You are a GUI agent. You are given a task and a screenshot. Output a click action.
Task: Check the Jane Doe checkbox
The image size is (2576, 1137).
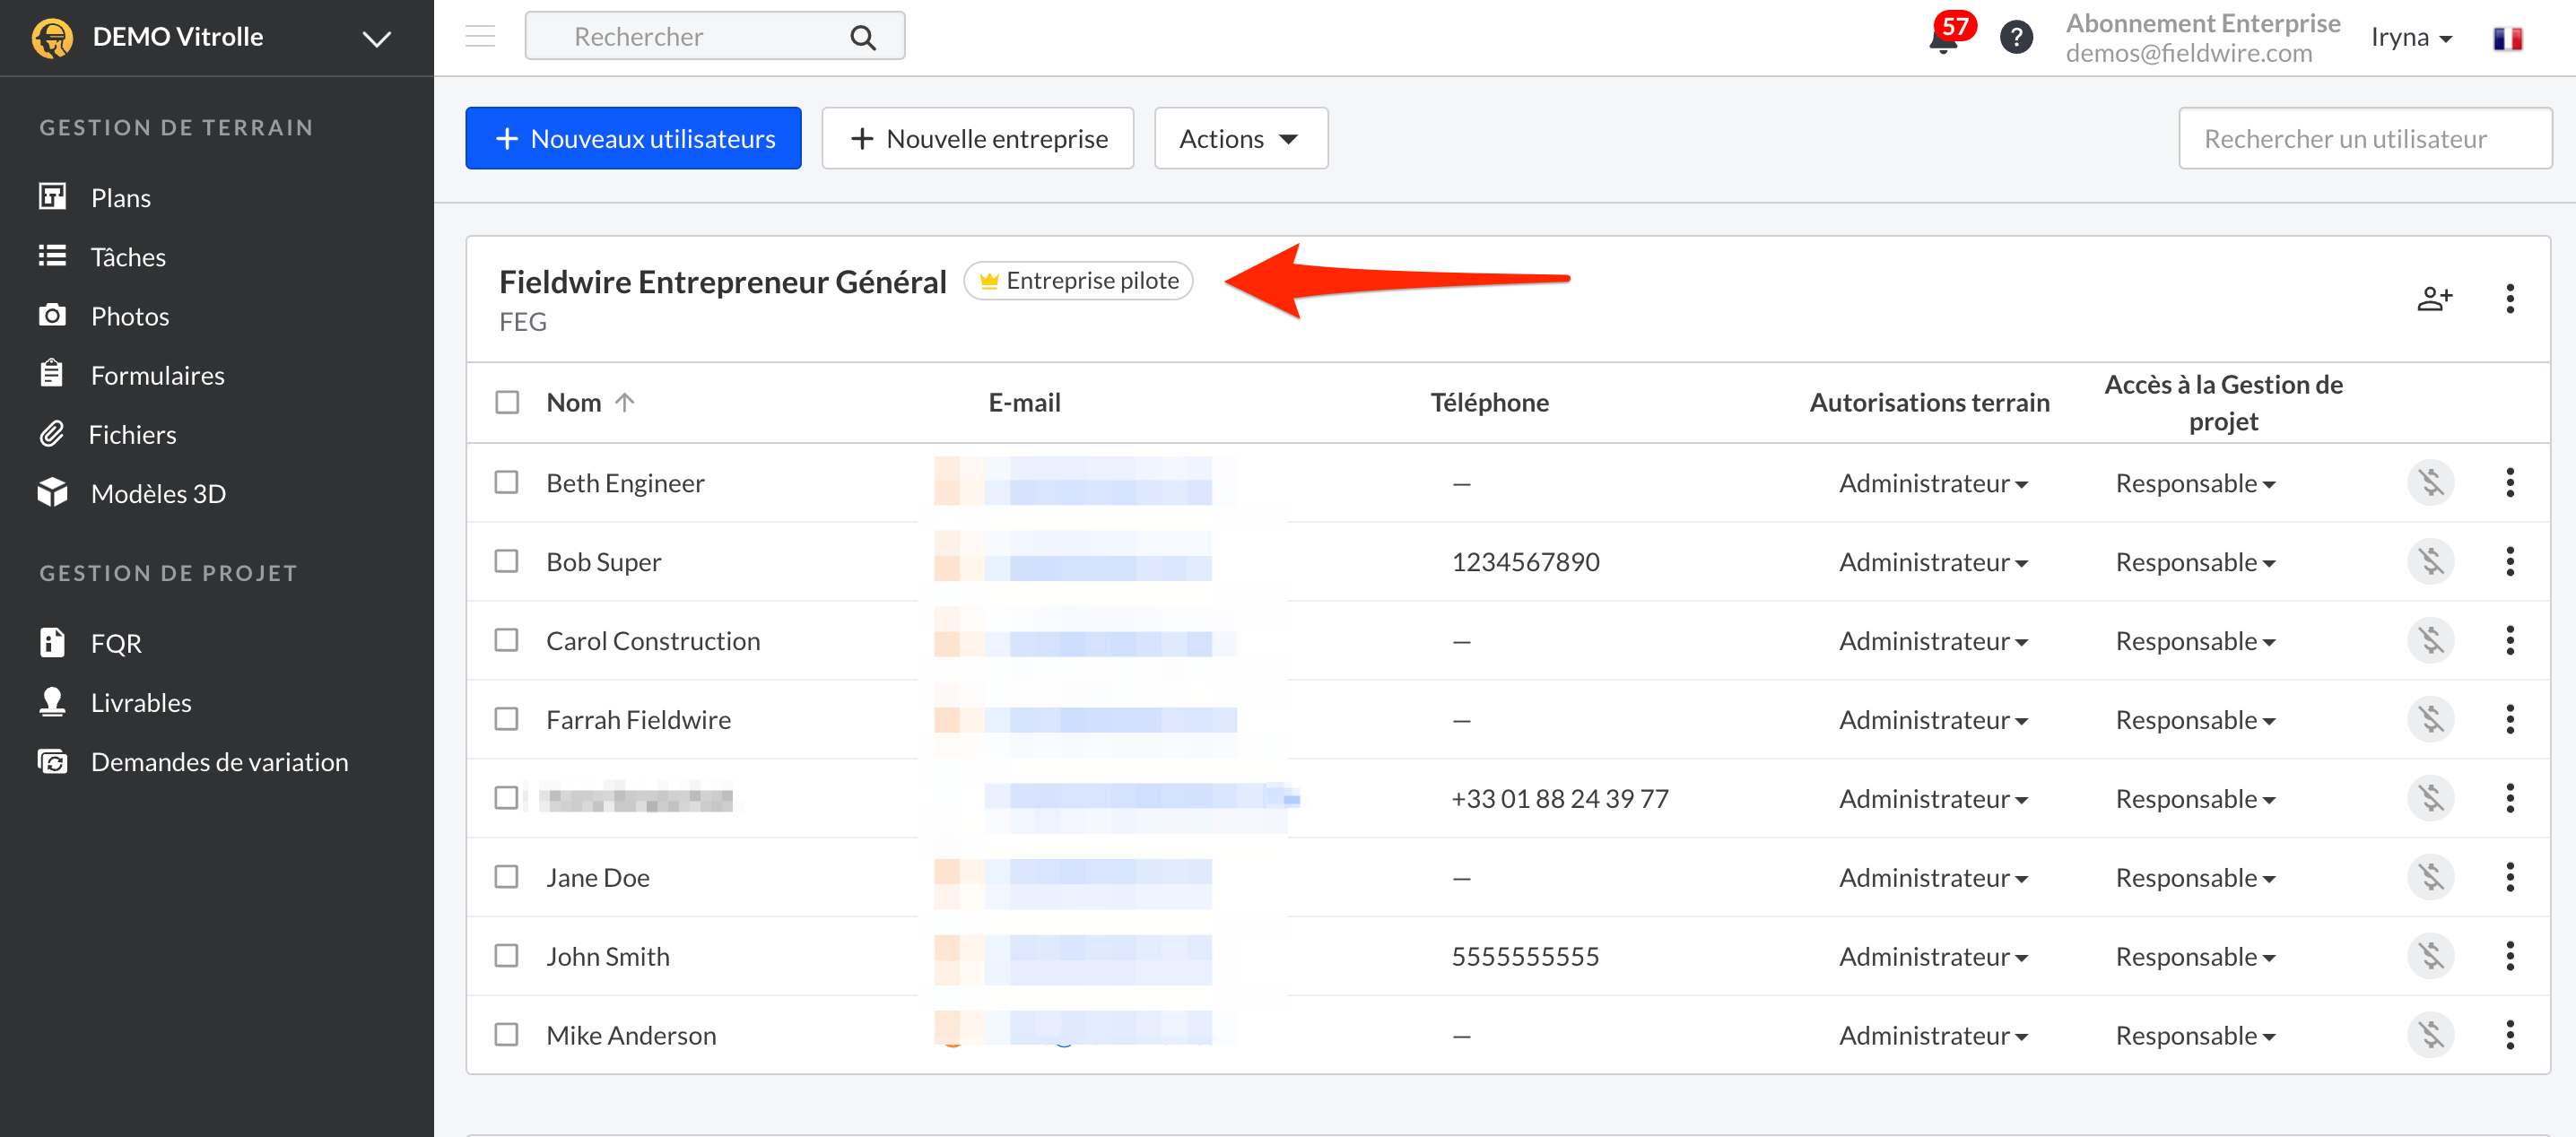click(x=507, y=878)
